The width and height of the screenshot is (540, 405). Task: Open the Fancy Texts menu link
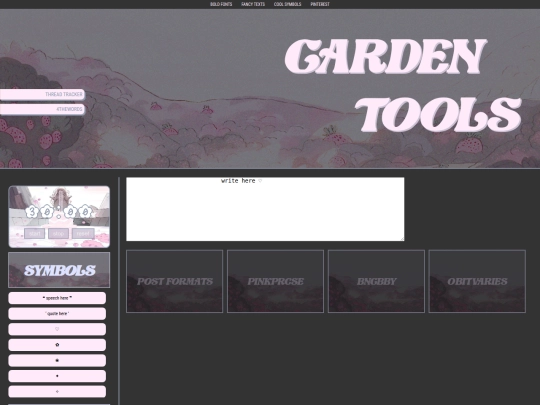pyautogui.click(x=253, y=4)
